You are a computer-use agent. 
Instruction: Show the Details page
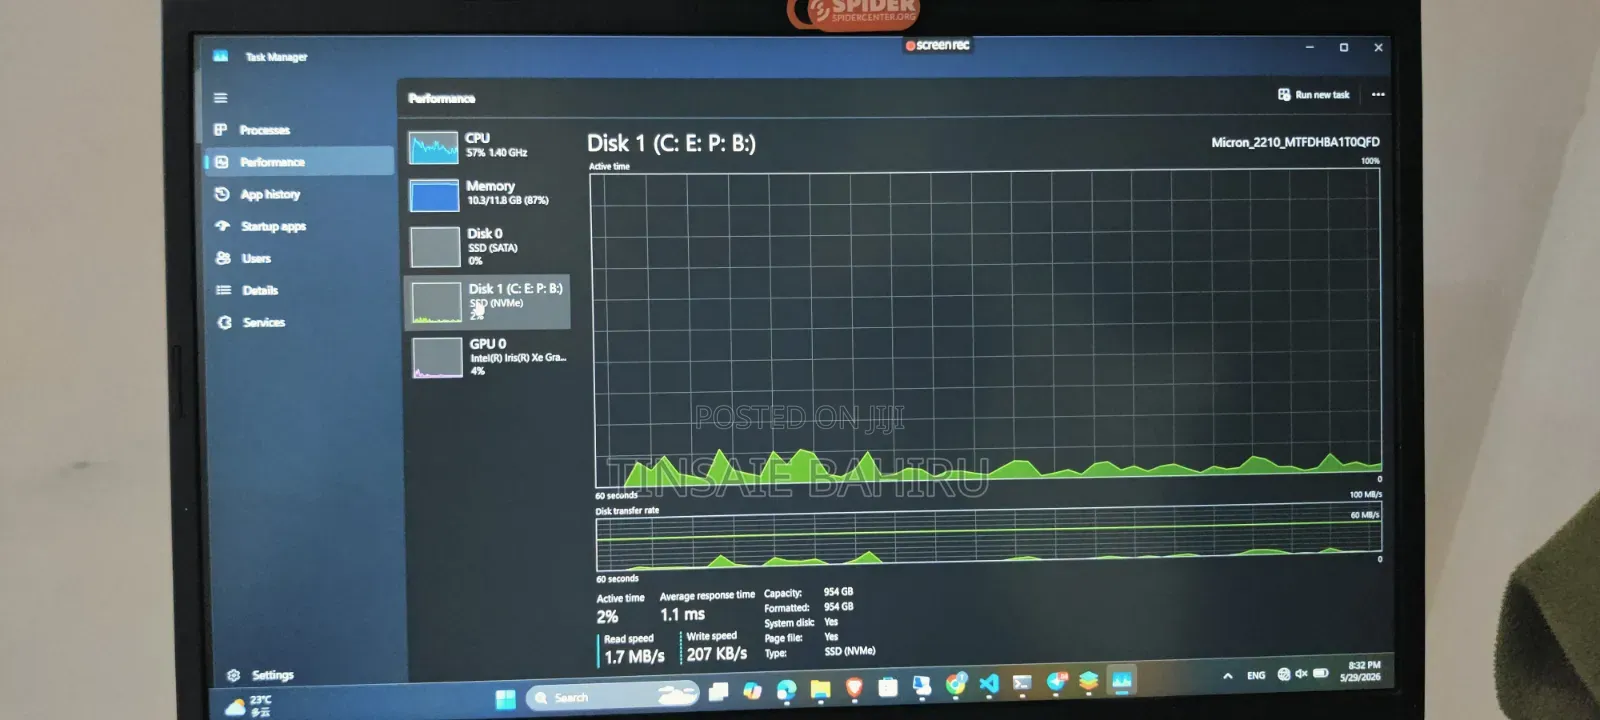pyautogui.click(x=247, y=290)
